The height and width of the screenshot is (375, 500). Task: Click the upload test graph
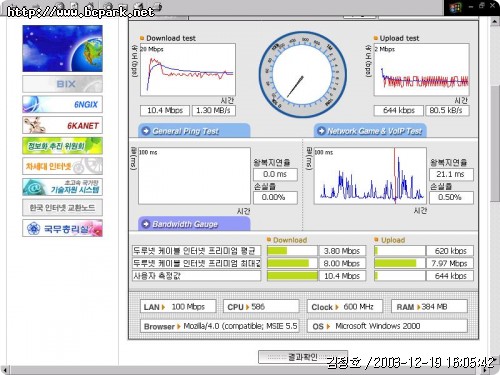[x=422, y=70]
